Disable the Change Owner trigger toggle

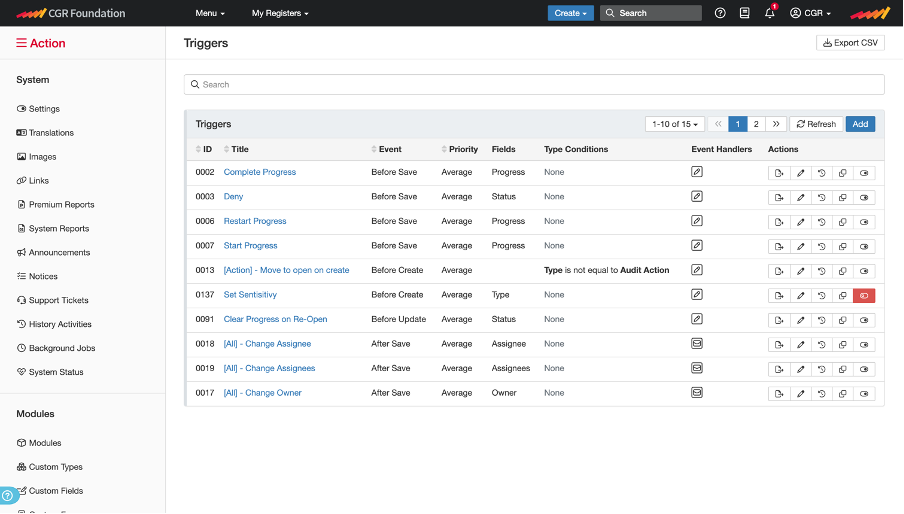tap(864, 394)
